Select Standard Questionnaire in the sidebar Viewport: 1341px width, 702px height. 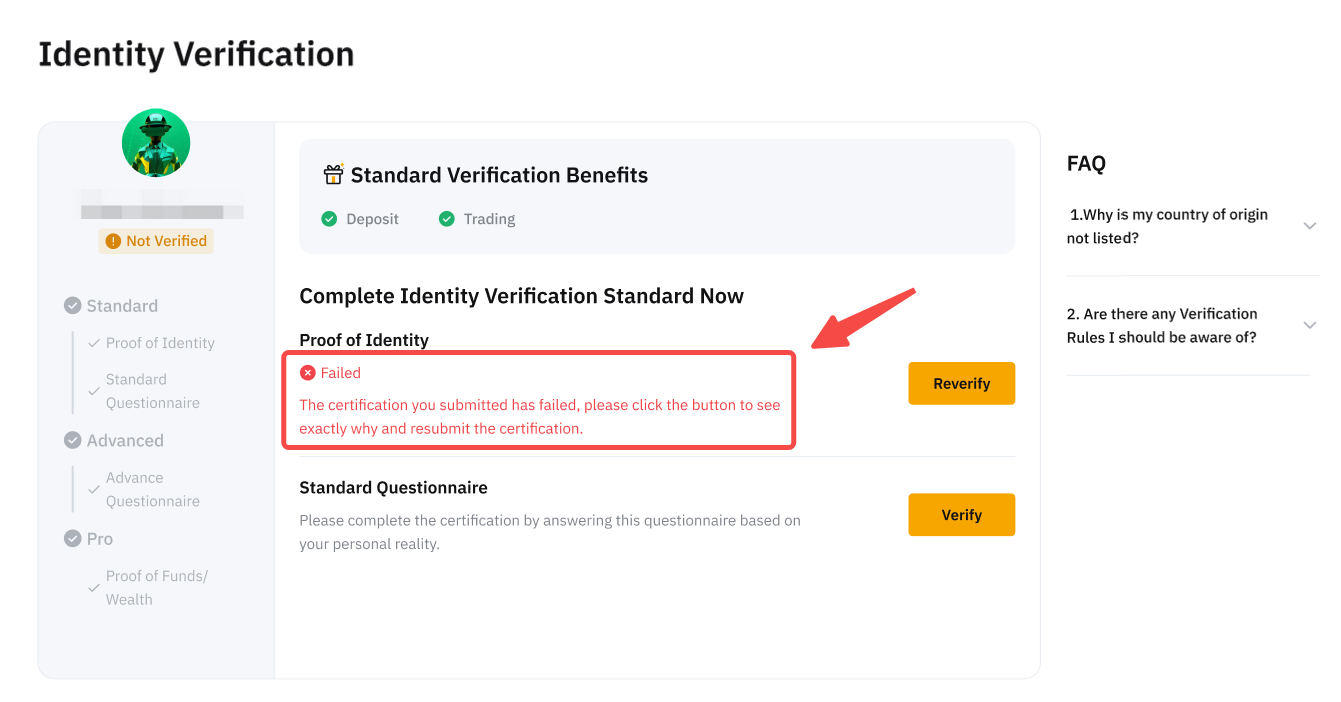[152, 391]
